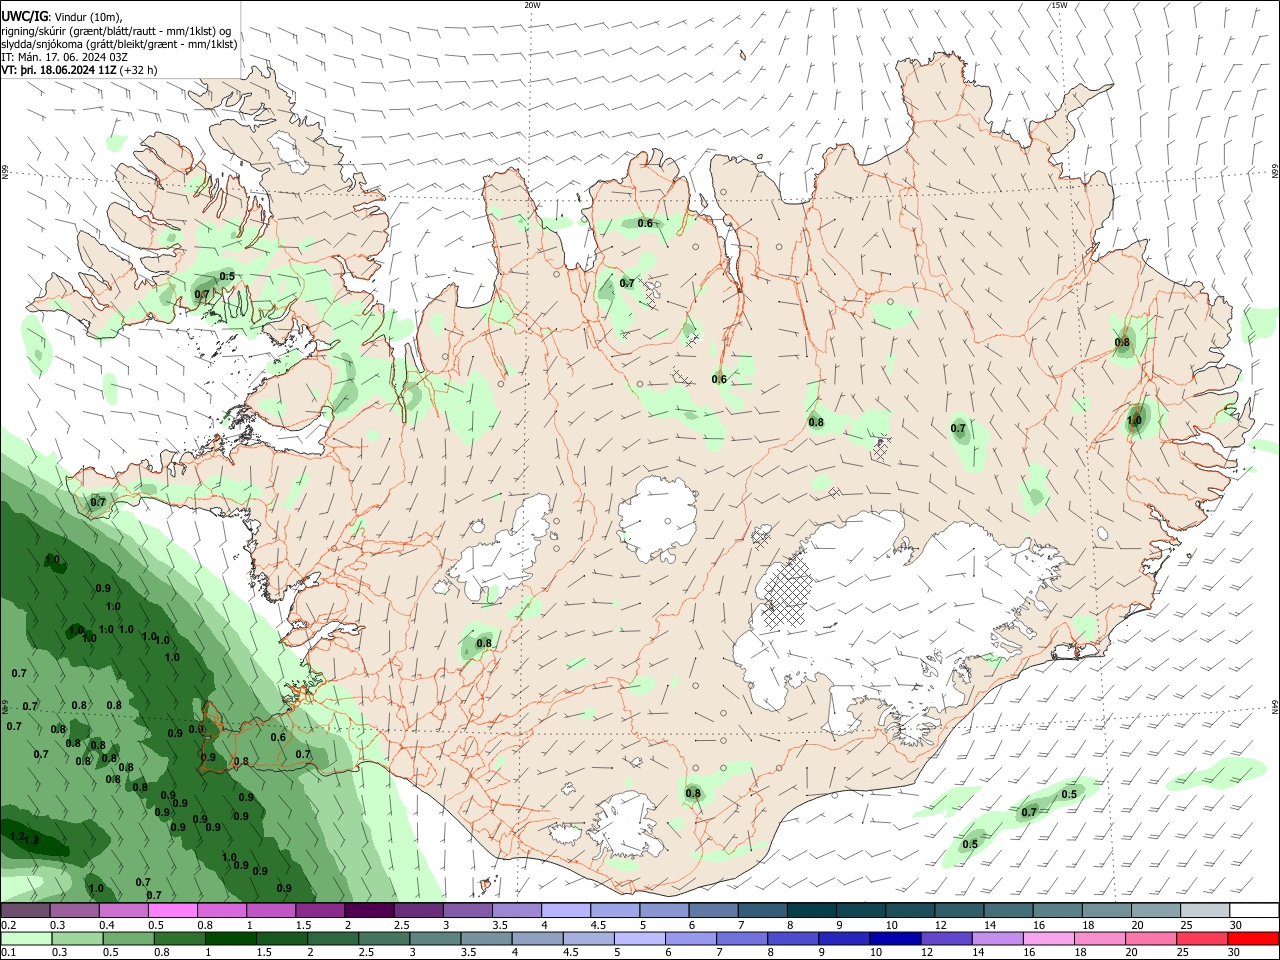The height and width of the screenshot is (960, 1280).
Task: Click the '20W' longitude label
Action: (532, 5)
